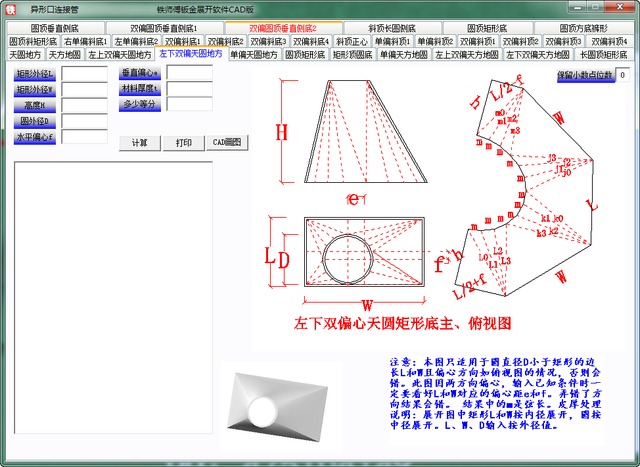Click the 矩形外径L label button
This screenshot has width=640, height=467.
[x=35, y=74]
